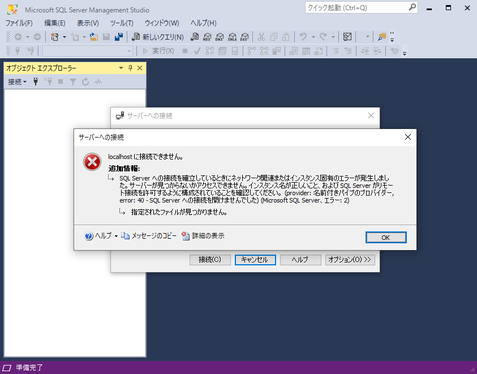Pin the オブジェクト エクスプローラー panel

coord(130,68)
